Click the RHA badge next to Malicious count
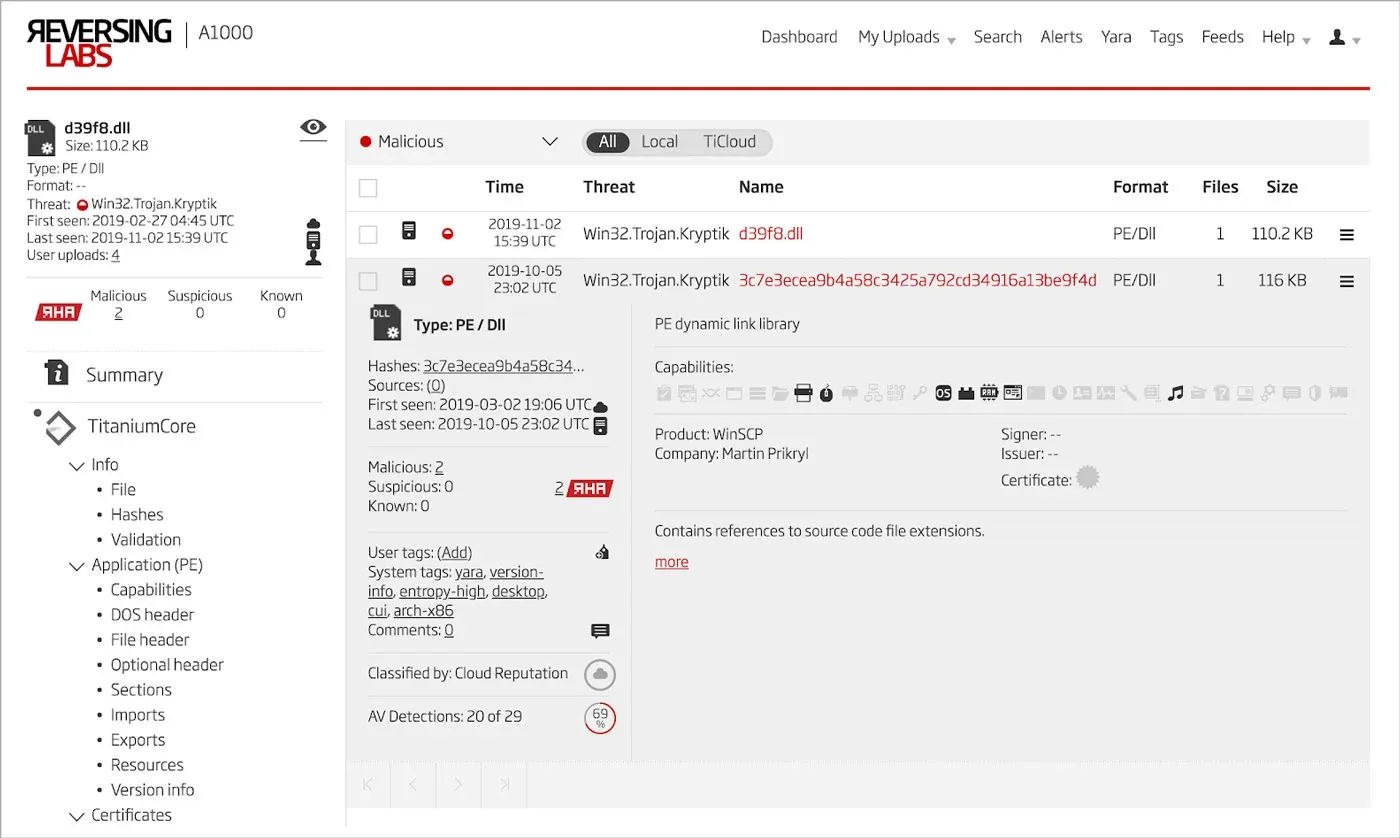 [57, 311]
